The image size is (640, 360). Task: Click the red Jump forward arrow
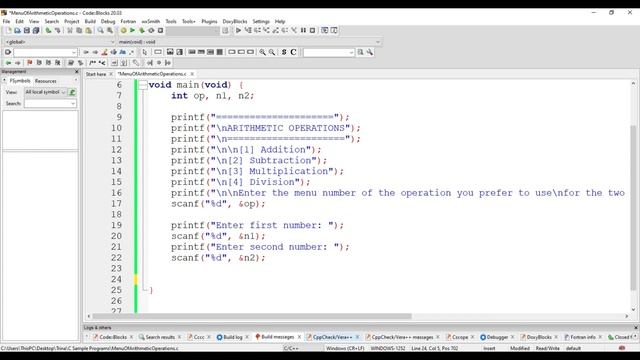click(x=18, y=63)
